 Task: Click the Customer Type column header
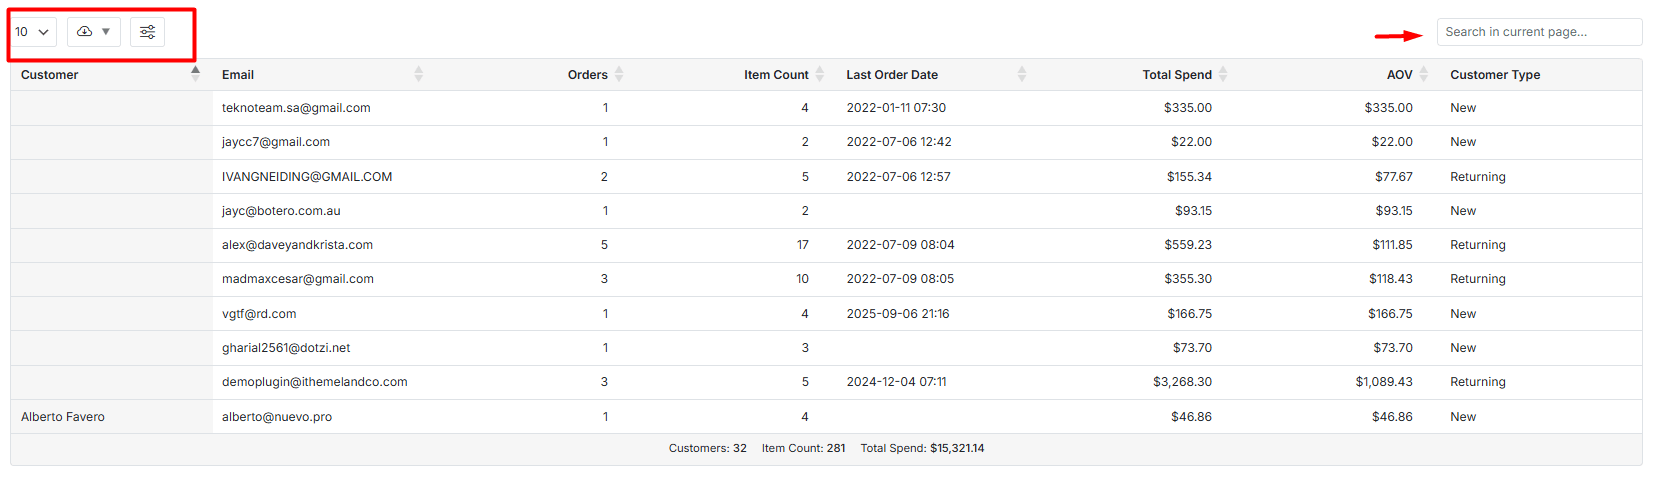[1494, 75]
